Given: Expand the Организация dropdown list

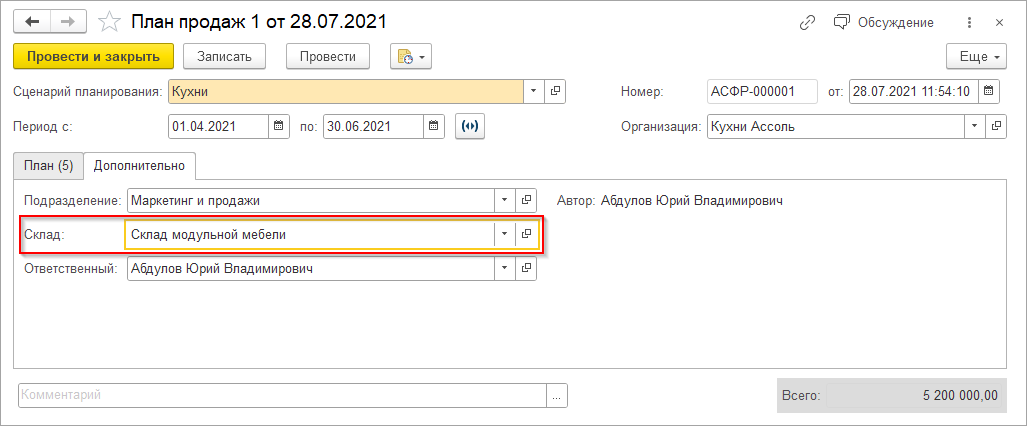Looking at the screenshot, I should [973, 127].
